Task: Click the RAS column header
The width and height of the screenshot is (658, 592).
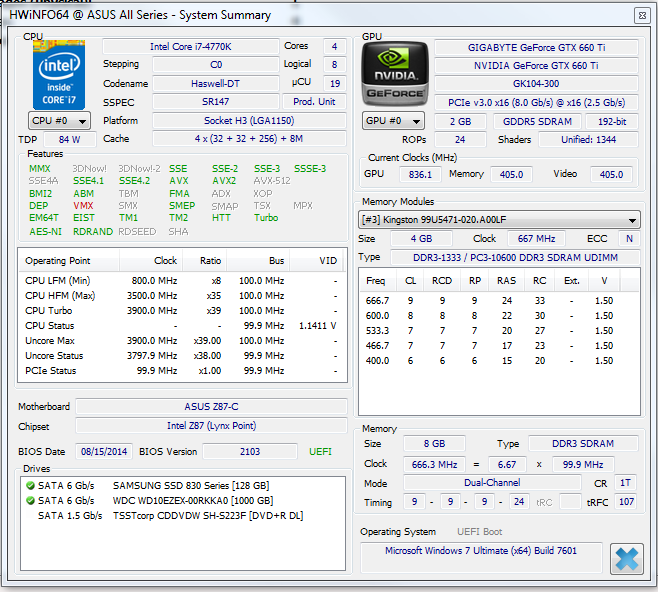Action: point(507,281)
